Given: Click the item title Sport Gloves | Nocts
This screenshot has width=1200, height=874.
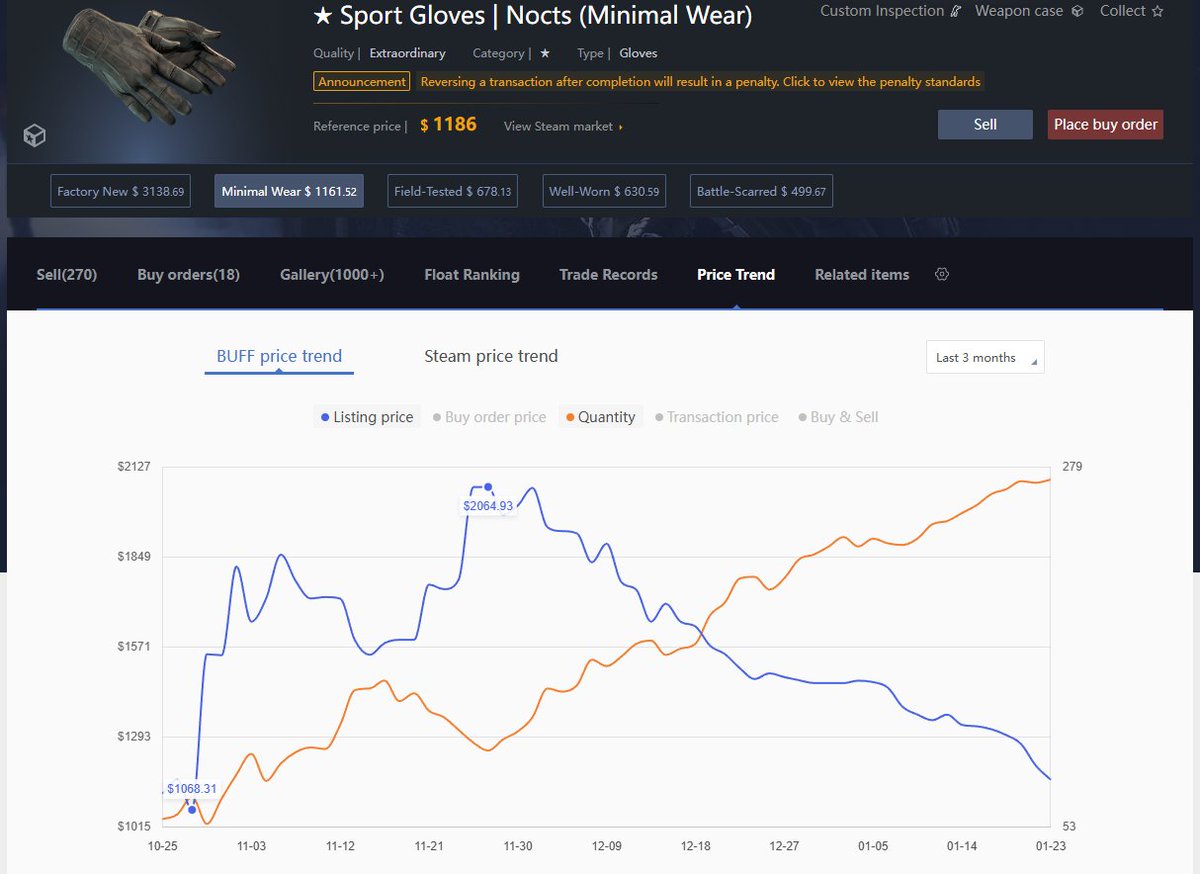Looking at the screenshot, I should [x=532, y=16].
